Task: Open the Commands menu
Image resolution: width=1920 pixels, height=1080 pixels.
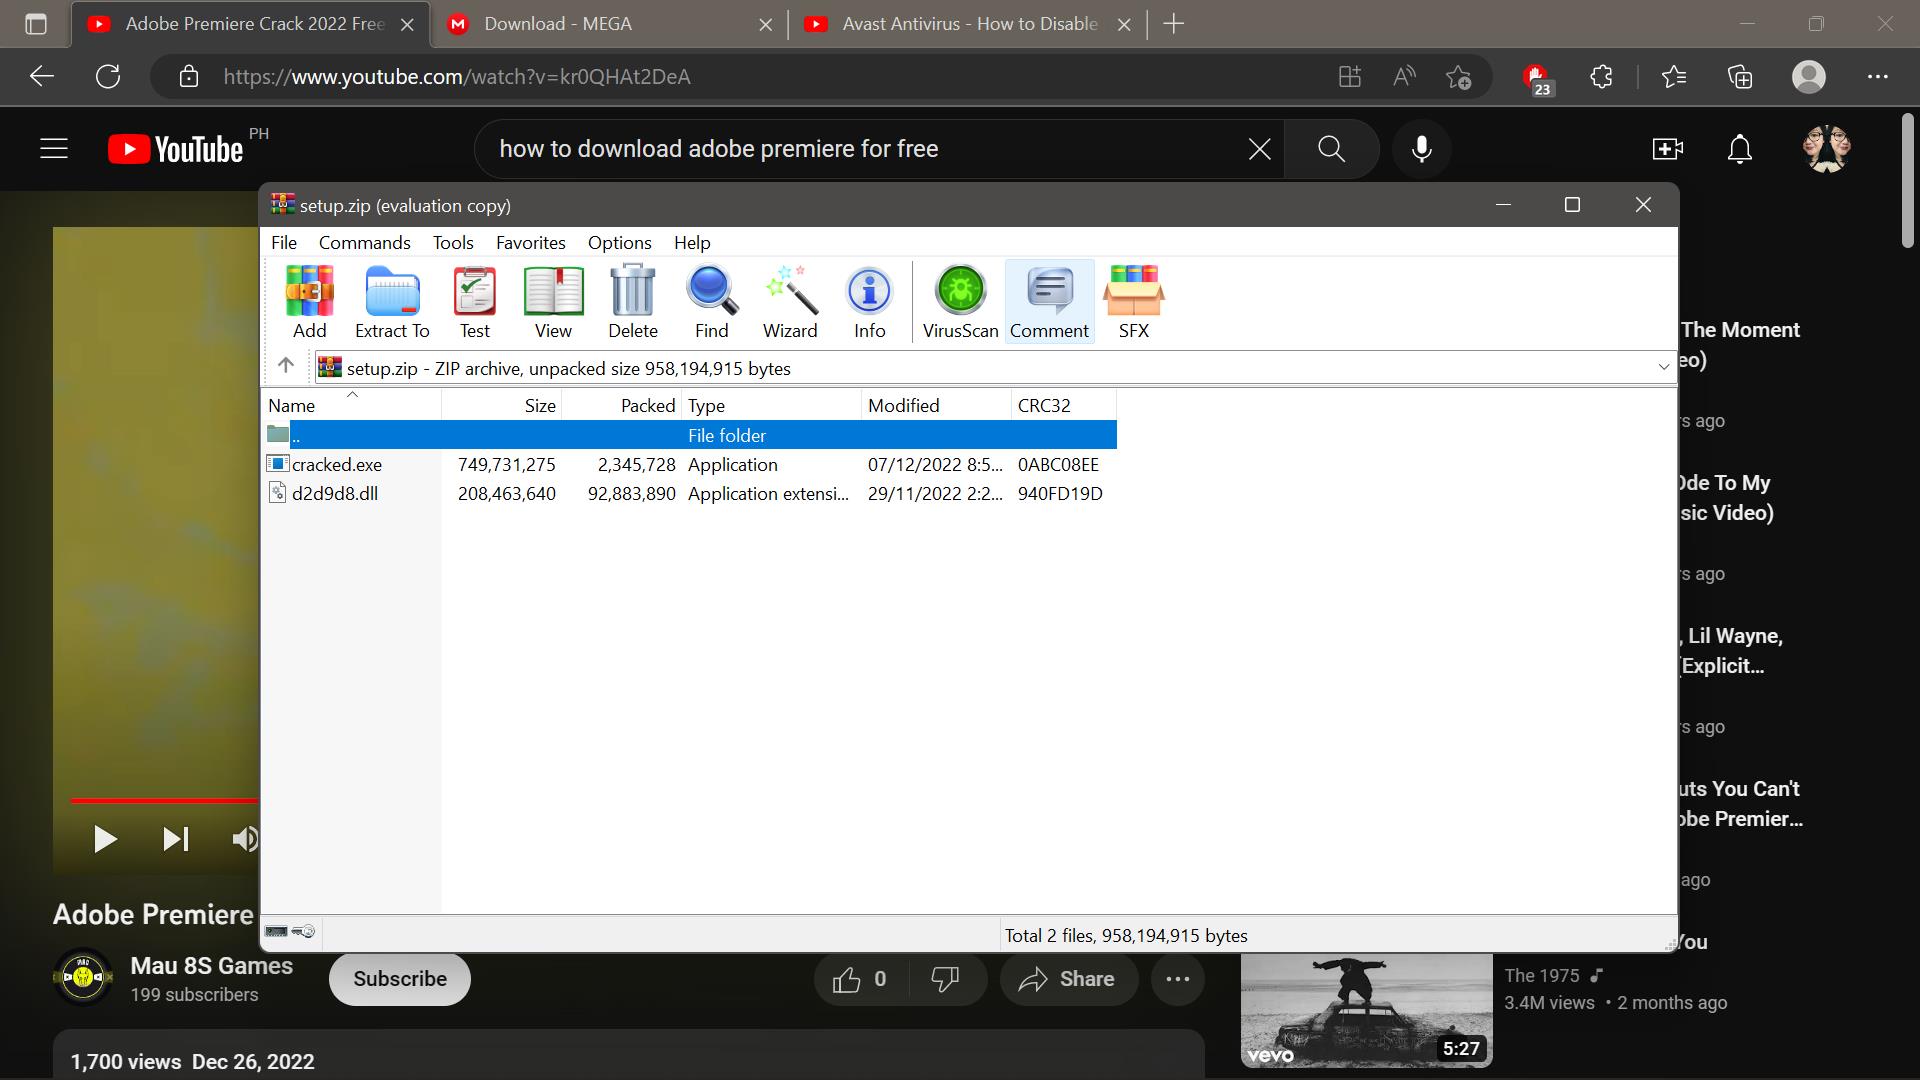Action: click(x=364, y=243)
